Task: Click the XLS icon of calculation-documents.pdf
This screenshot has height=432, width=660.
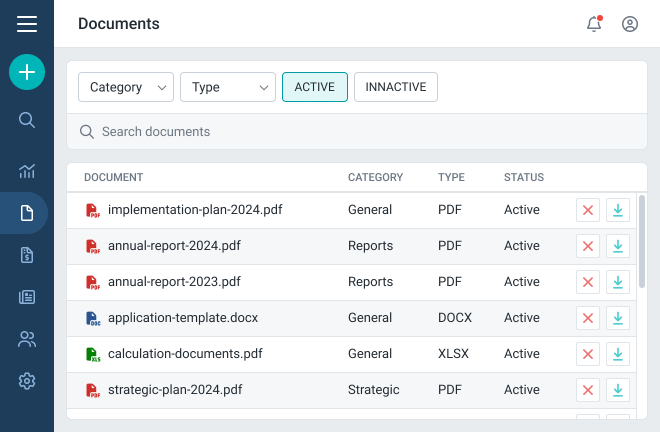Action: (93, 354)
